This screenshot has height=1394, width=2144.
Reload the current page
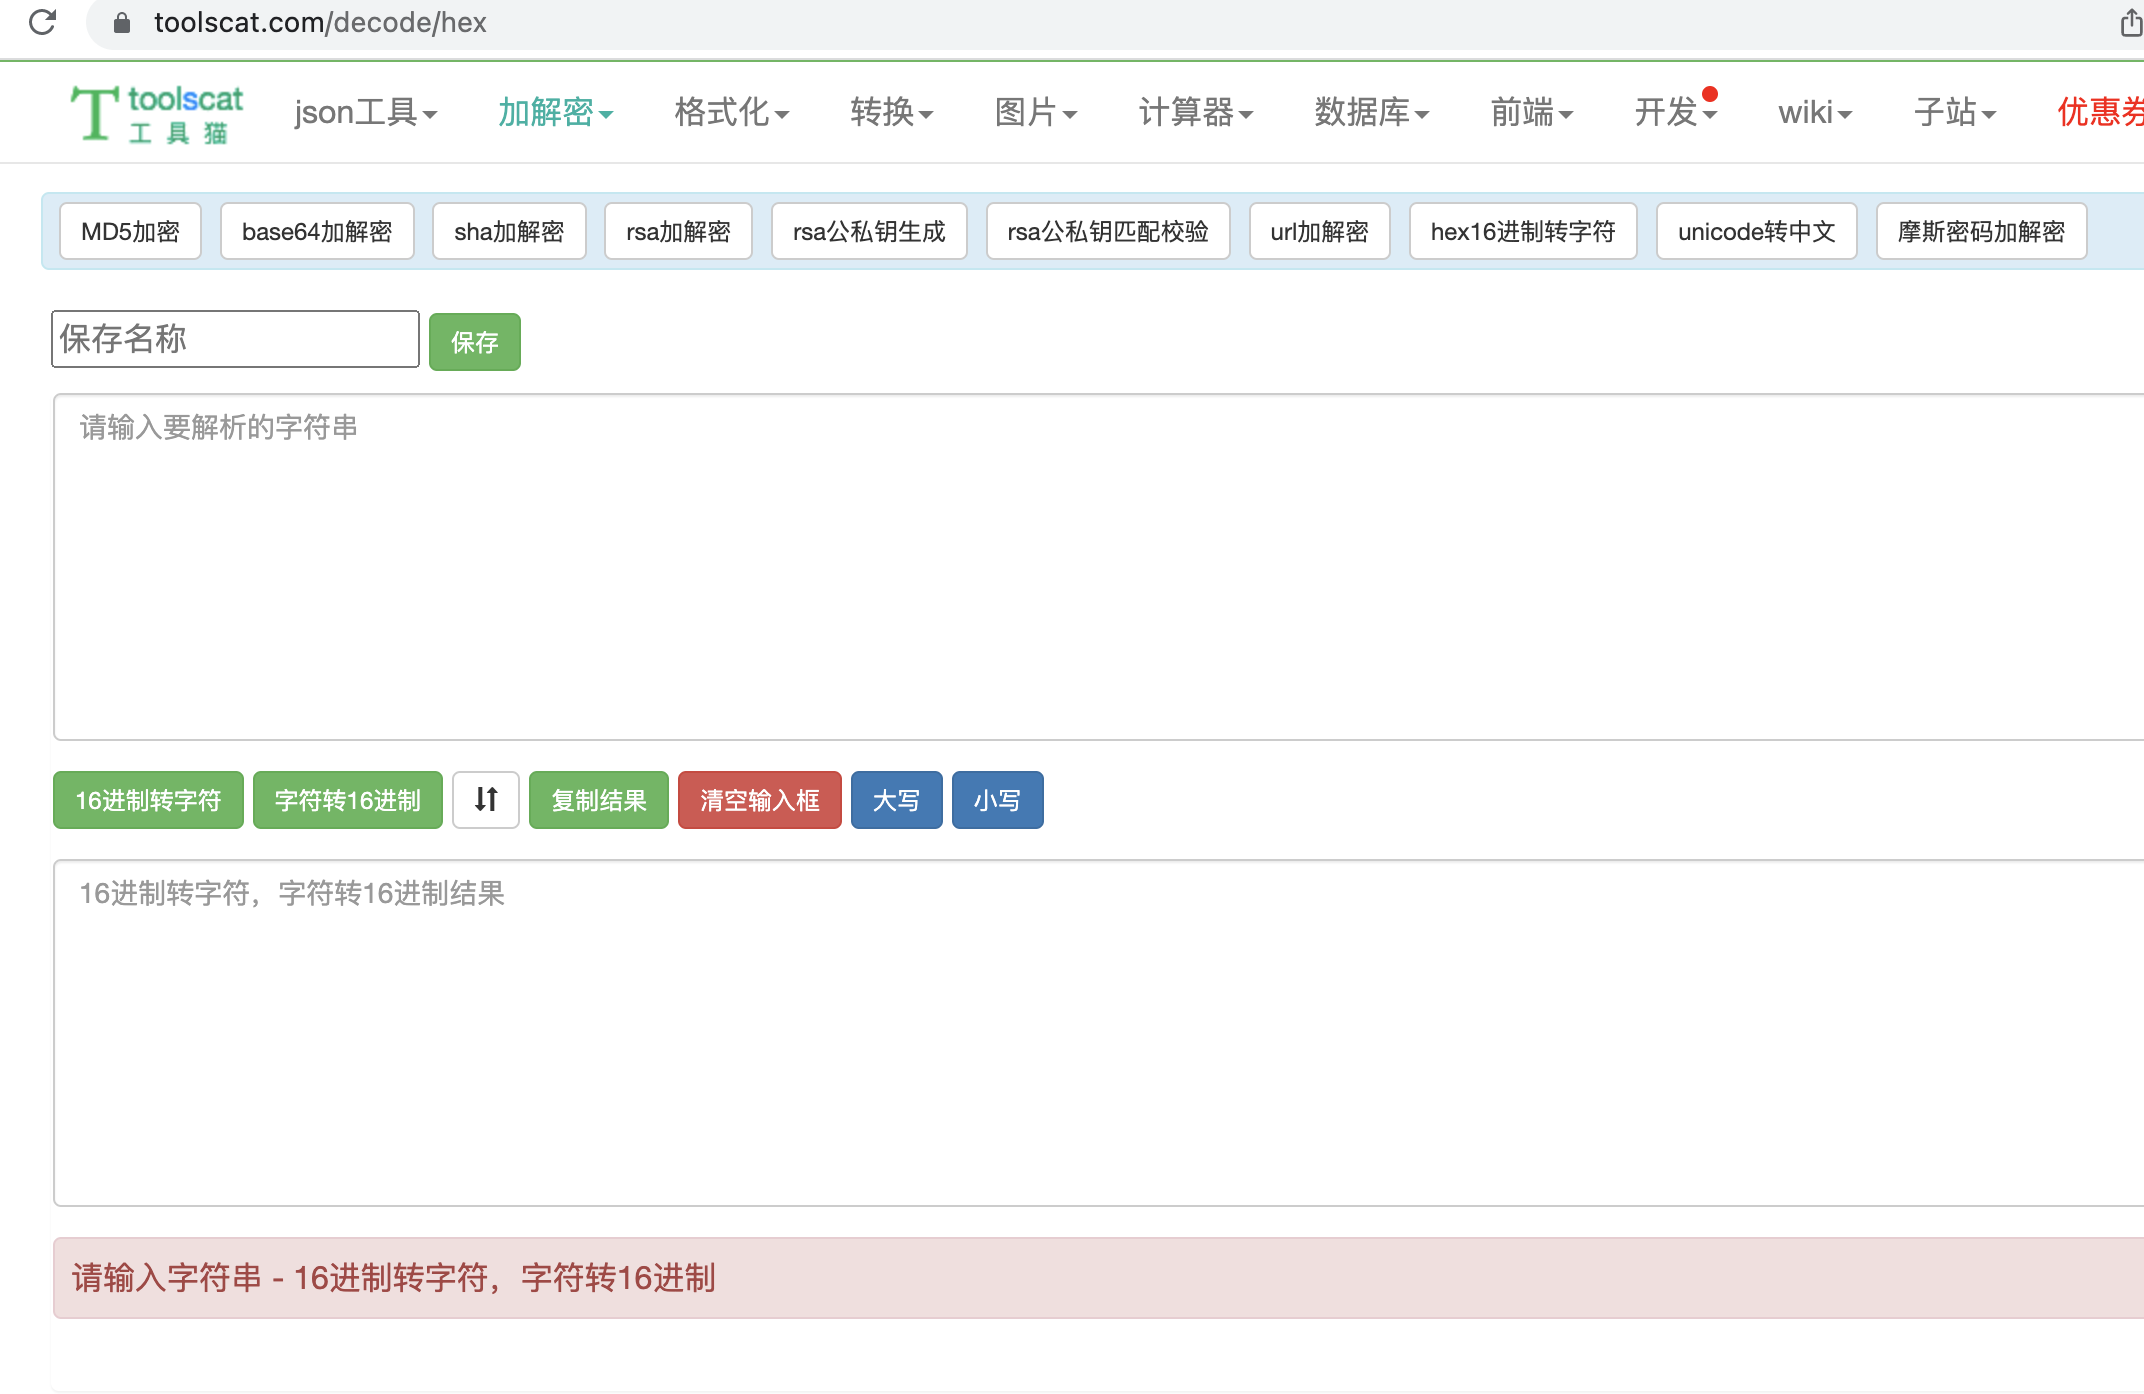(x=42, y=22)
